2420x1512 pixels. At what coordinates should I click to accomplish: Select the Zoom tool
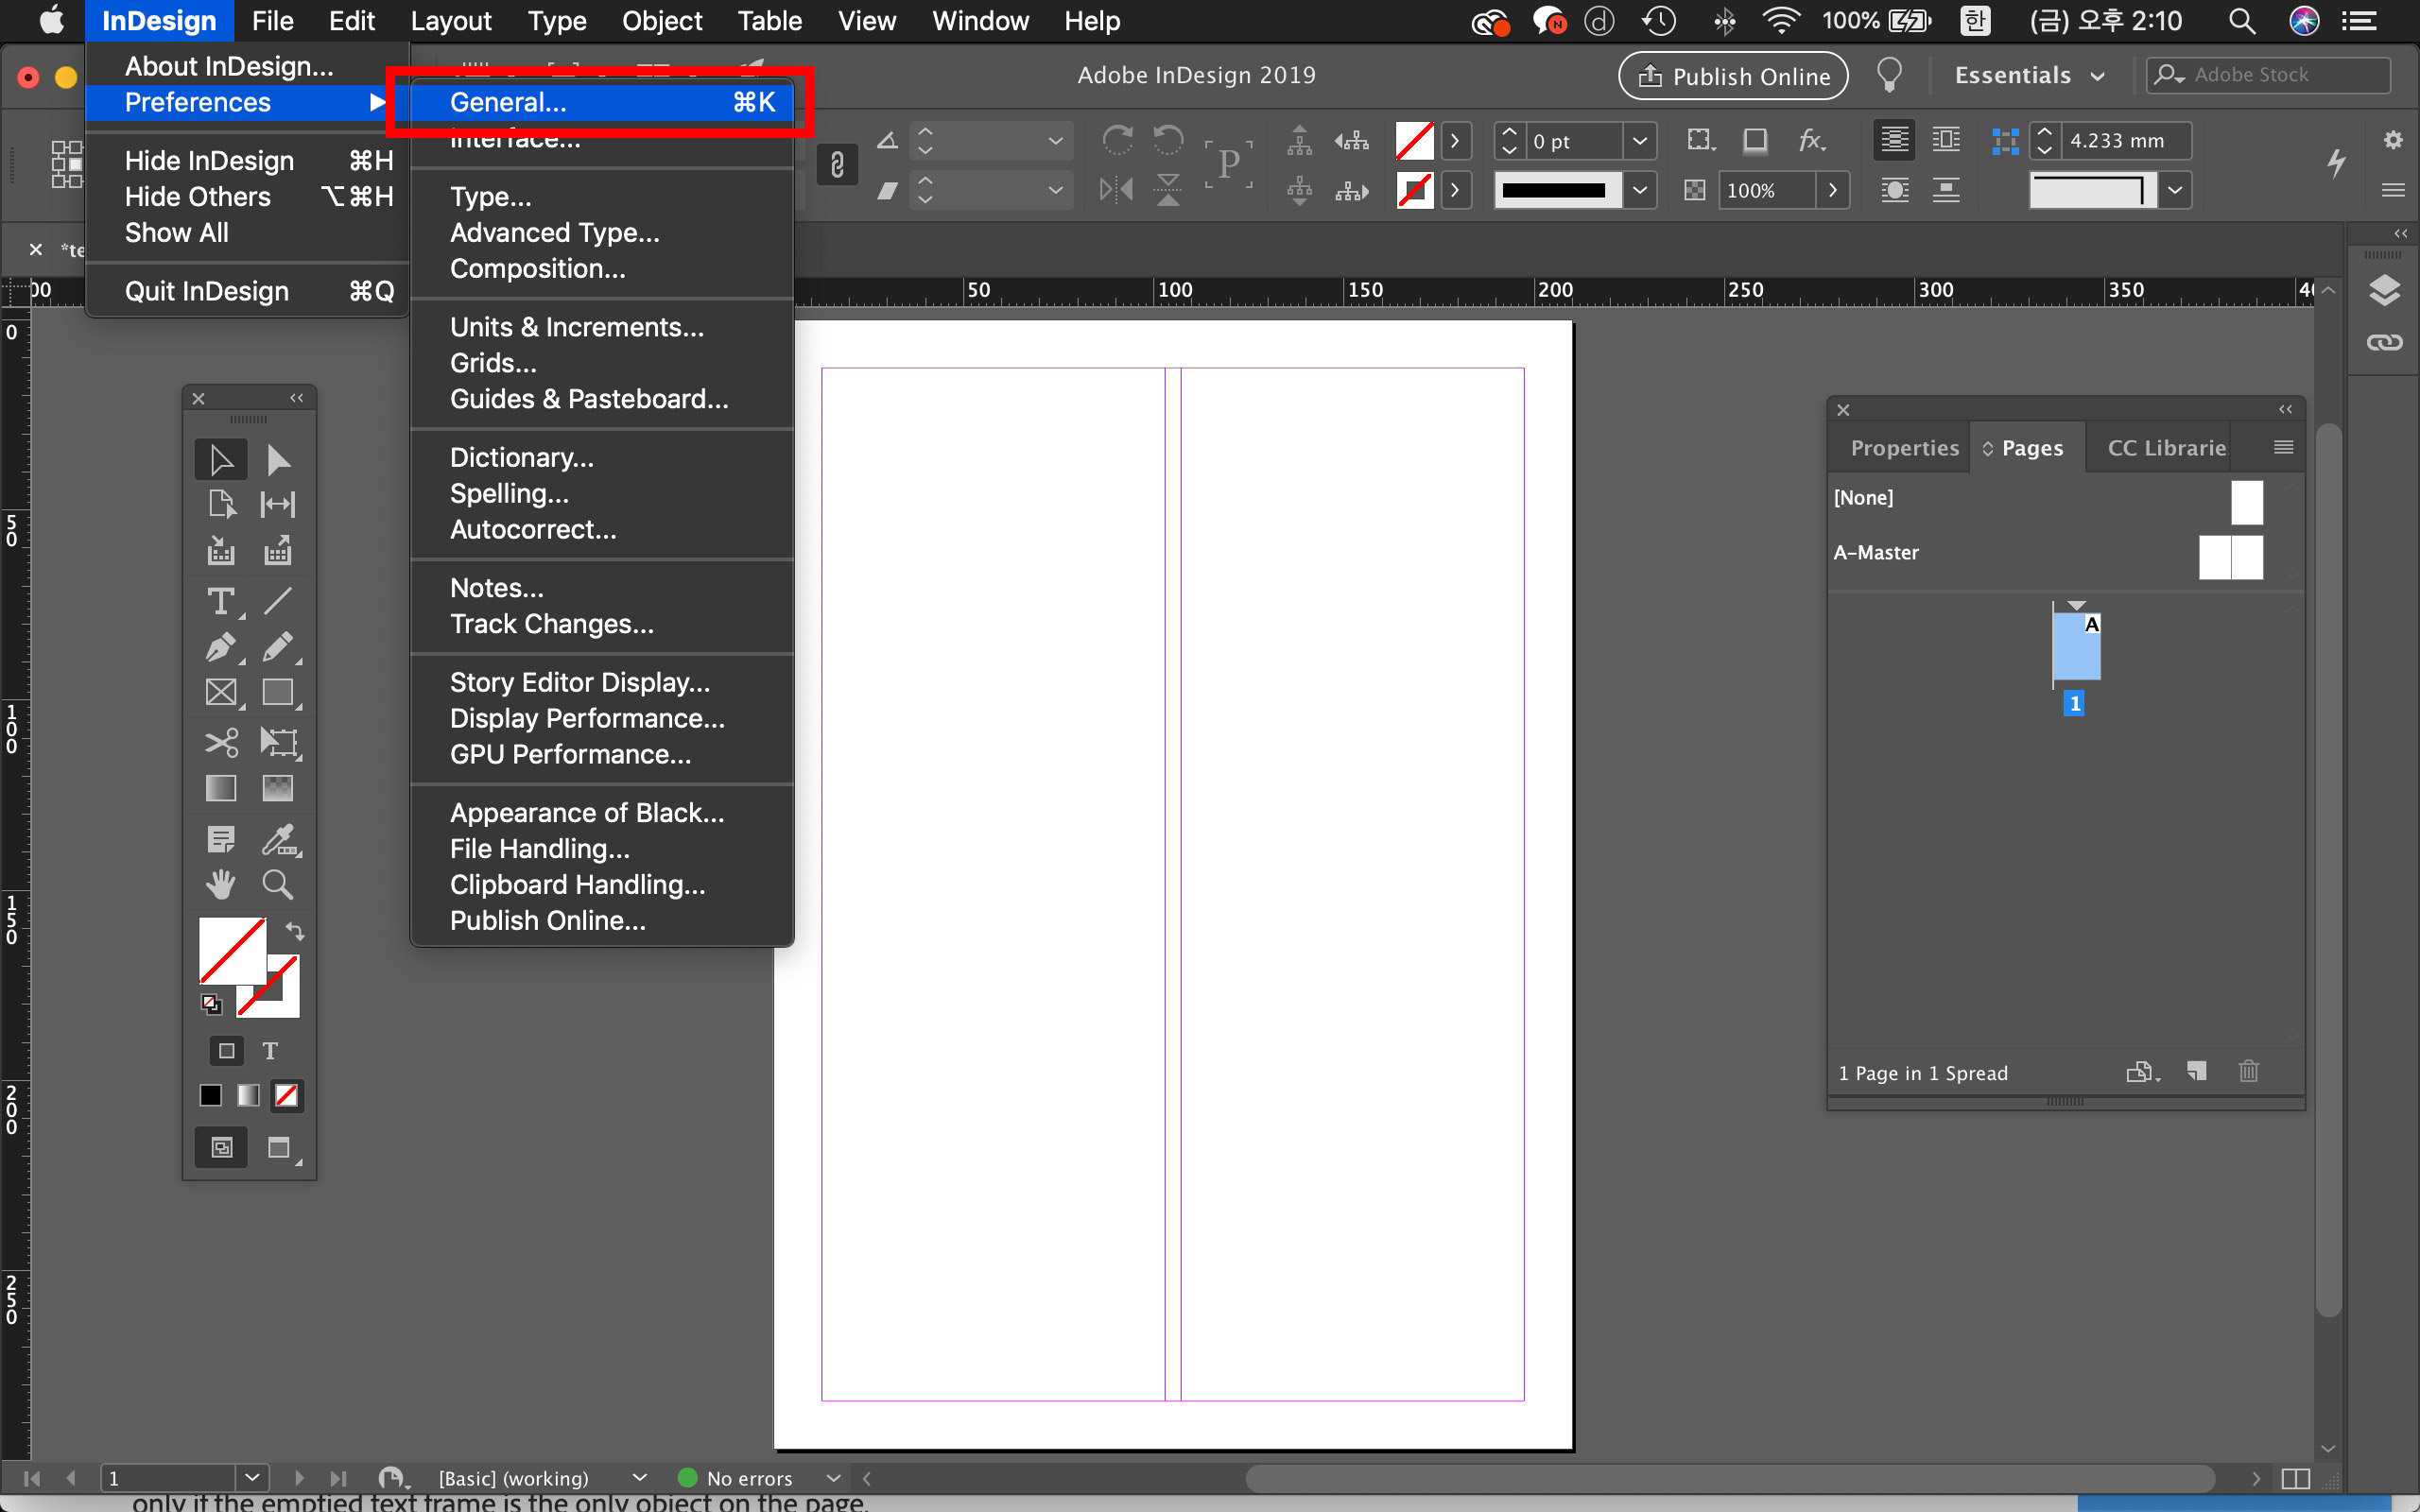pos(278,884)
